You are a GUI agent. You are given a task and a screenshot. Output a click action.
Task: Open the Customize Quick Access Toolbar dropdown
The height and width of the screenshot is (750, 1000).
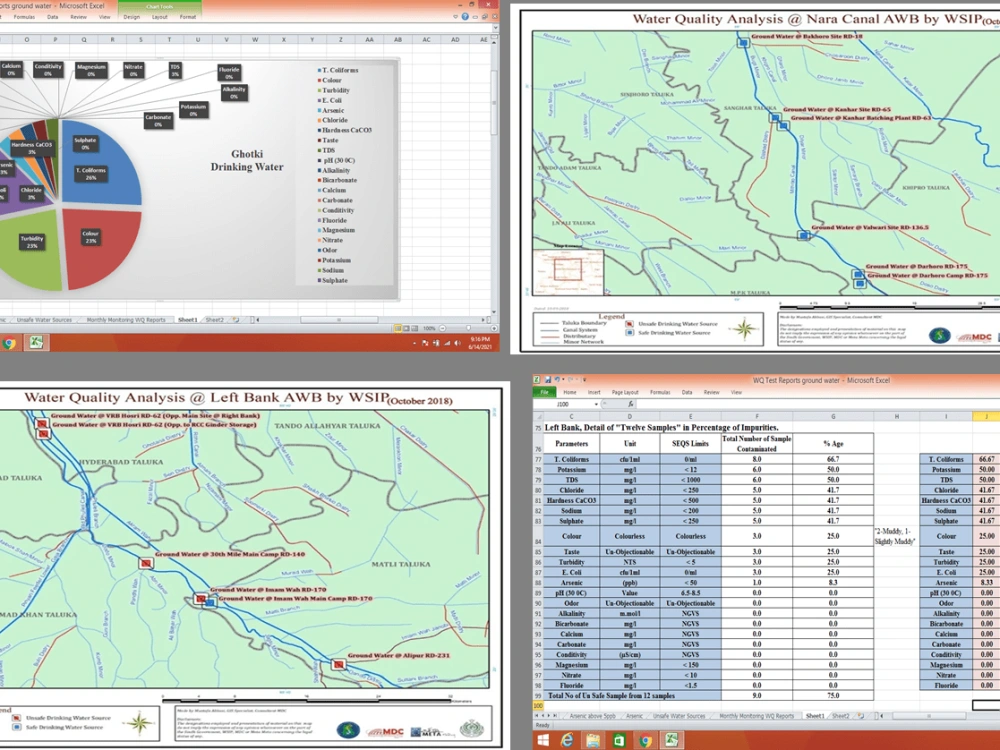[584, 380]
